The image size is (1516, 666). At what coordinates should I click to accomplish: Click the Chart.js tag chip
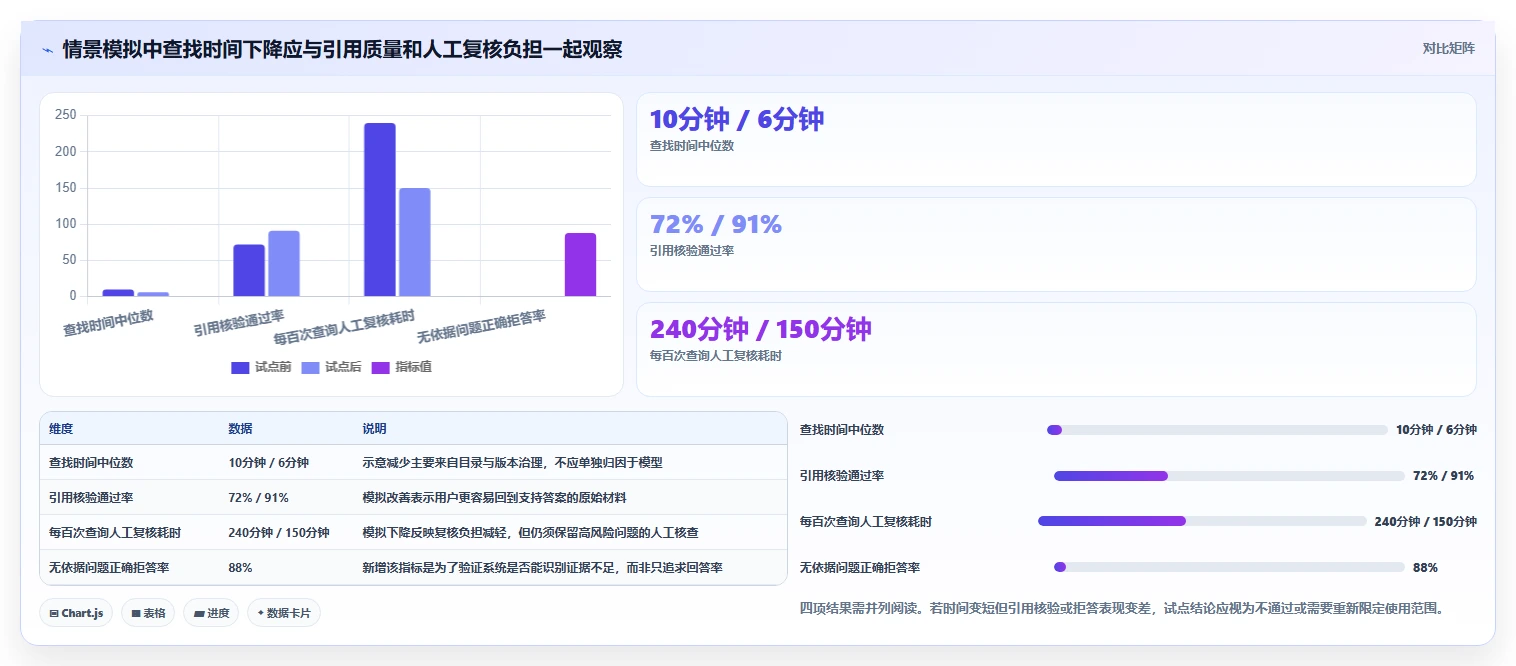point(76,613)
